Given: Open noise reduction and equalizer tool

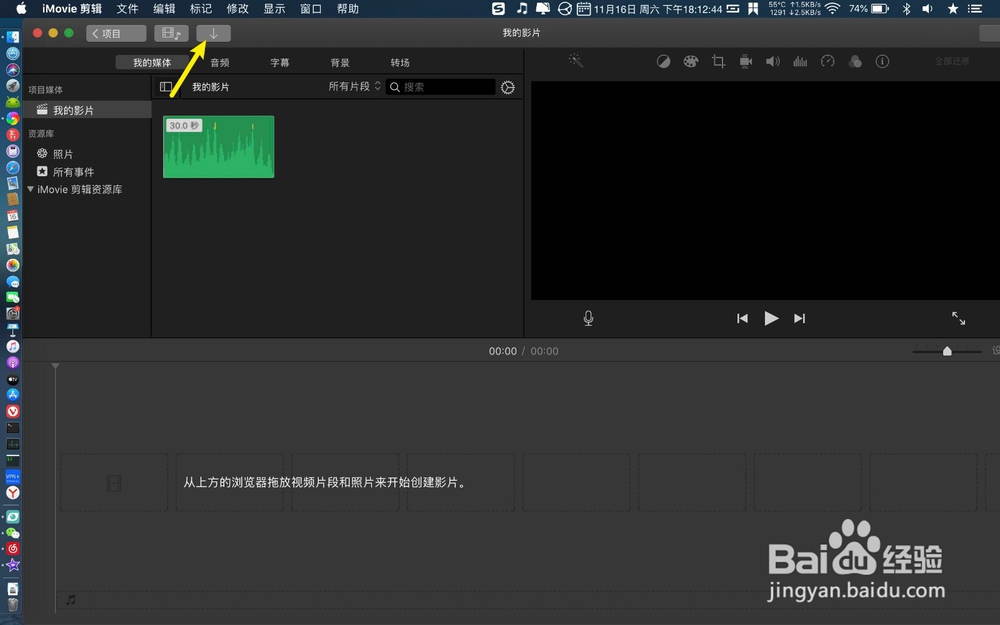Looking at the screenshot, I should (800, 61).
